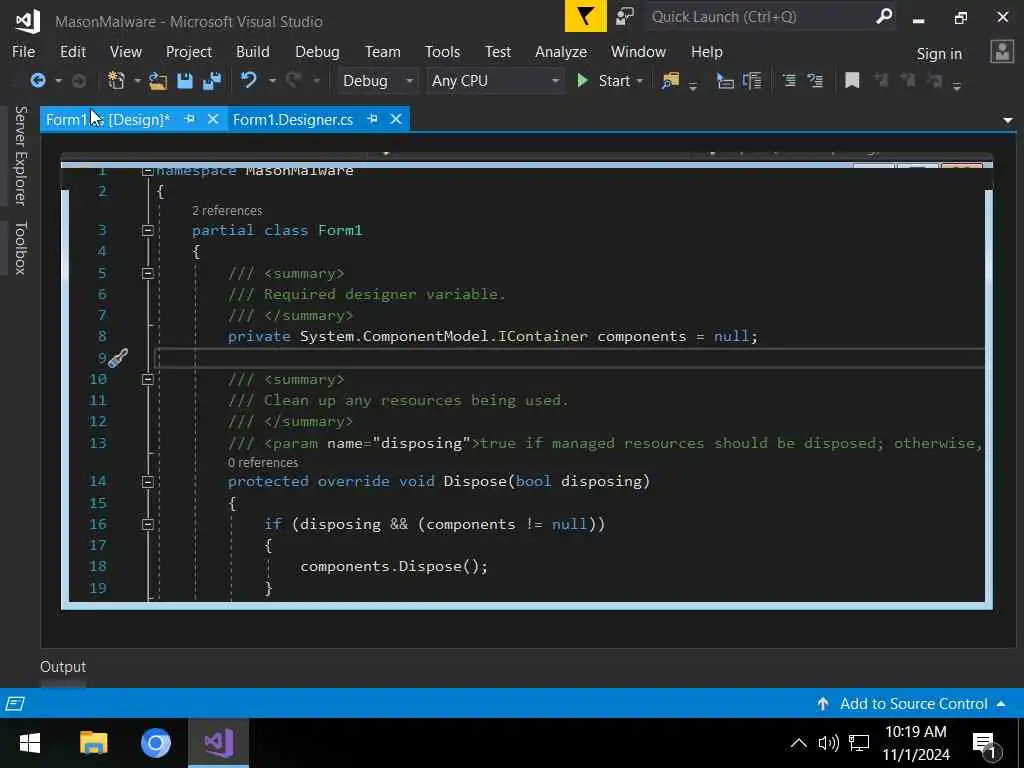Viewport: 1024px width, 768px height.
Task: Click the '2 references' CodeLens link
Action: tap(227, 210)
